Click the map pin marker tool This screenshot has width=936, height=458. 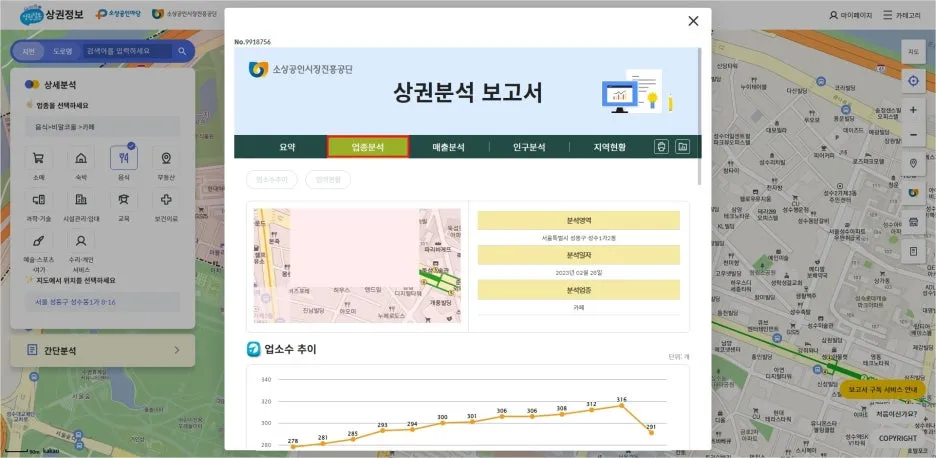click(x=913, y=164)
